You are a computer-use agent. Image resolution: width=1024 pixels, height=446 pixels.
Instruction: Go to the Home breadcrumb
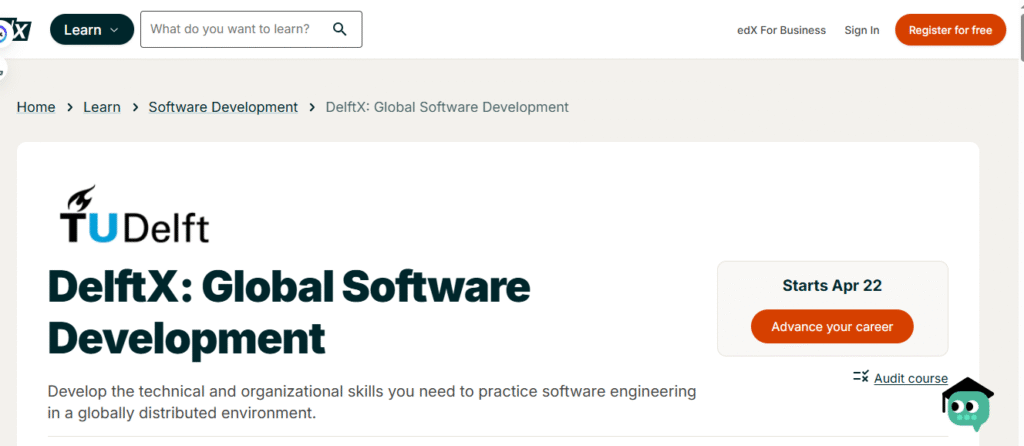pos(36,107)
